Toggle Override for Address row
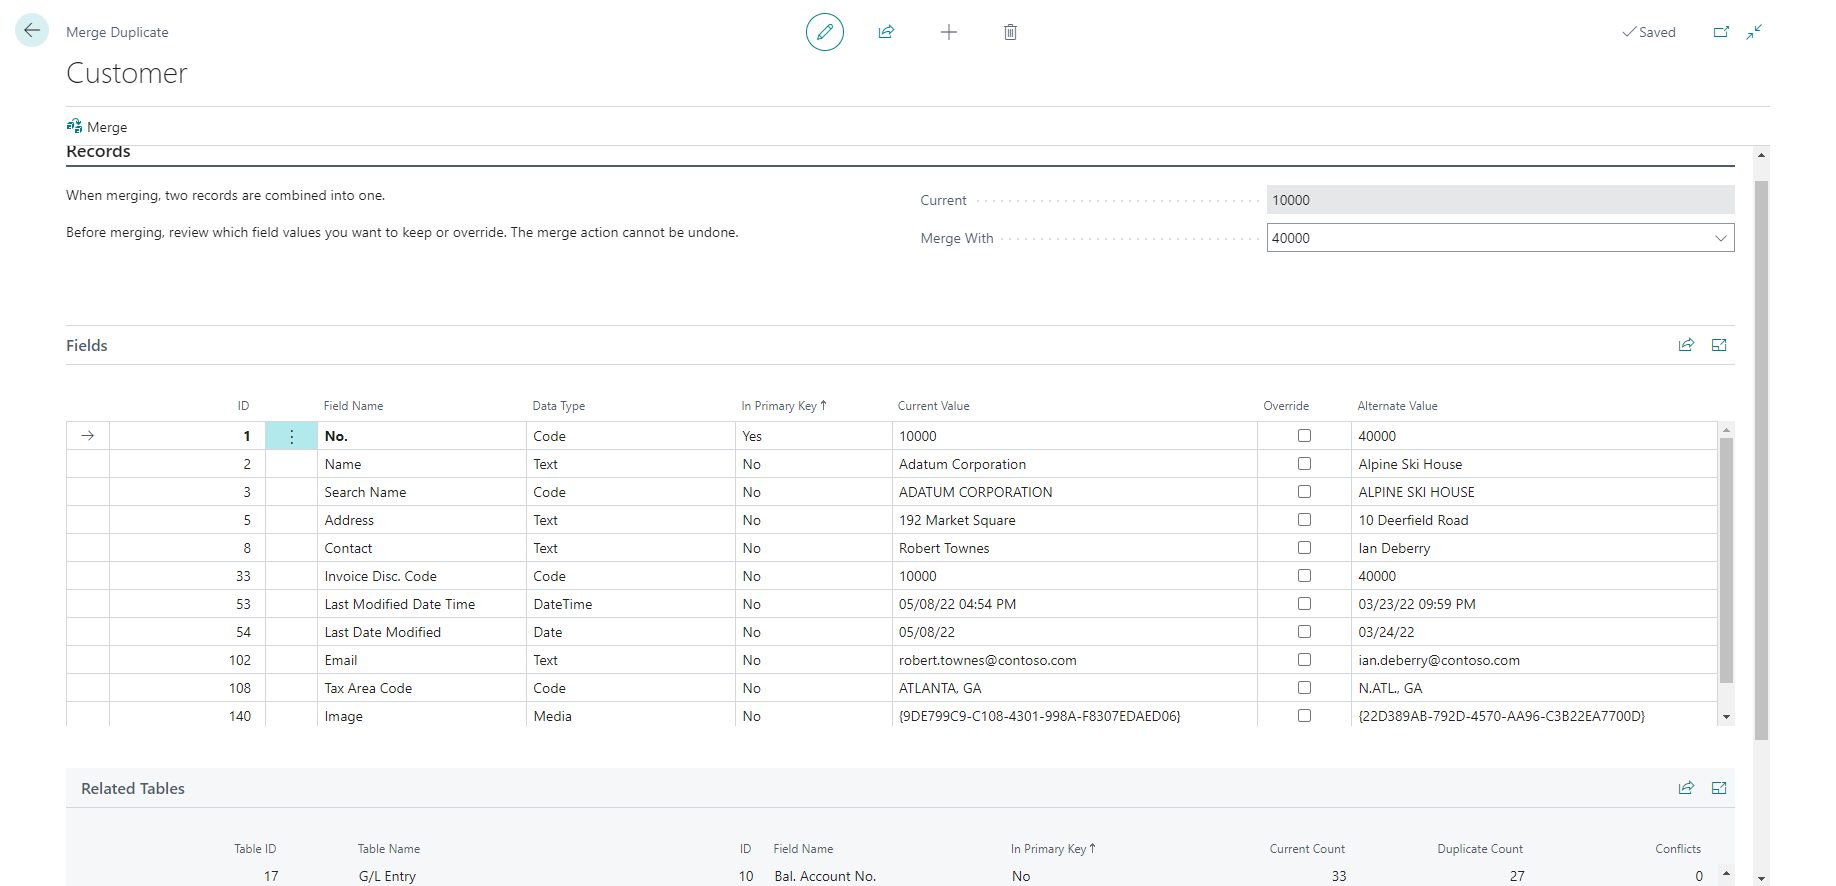Image resolution: width=1836 pixels, height=886 pixels. [x=1304, y=520]
